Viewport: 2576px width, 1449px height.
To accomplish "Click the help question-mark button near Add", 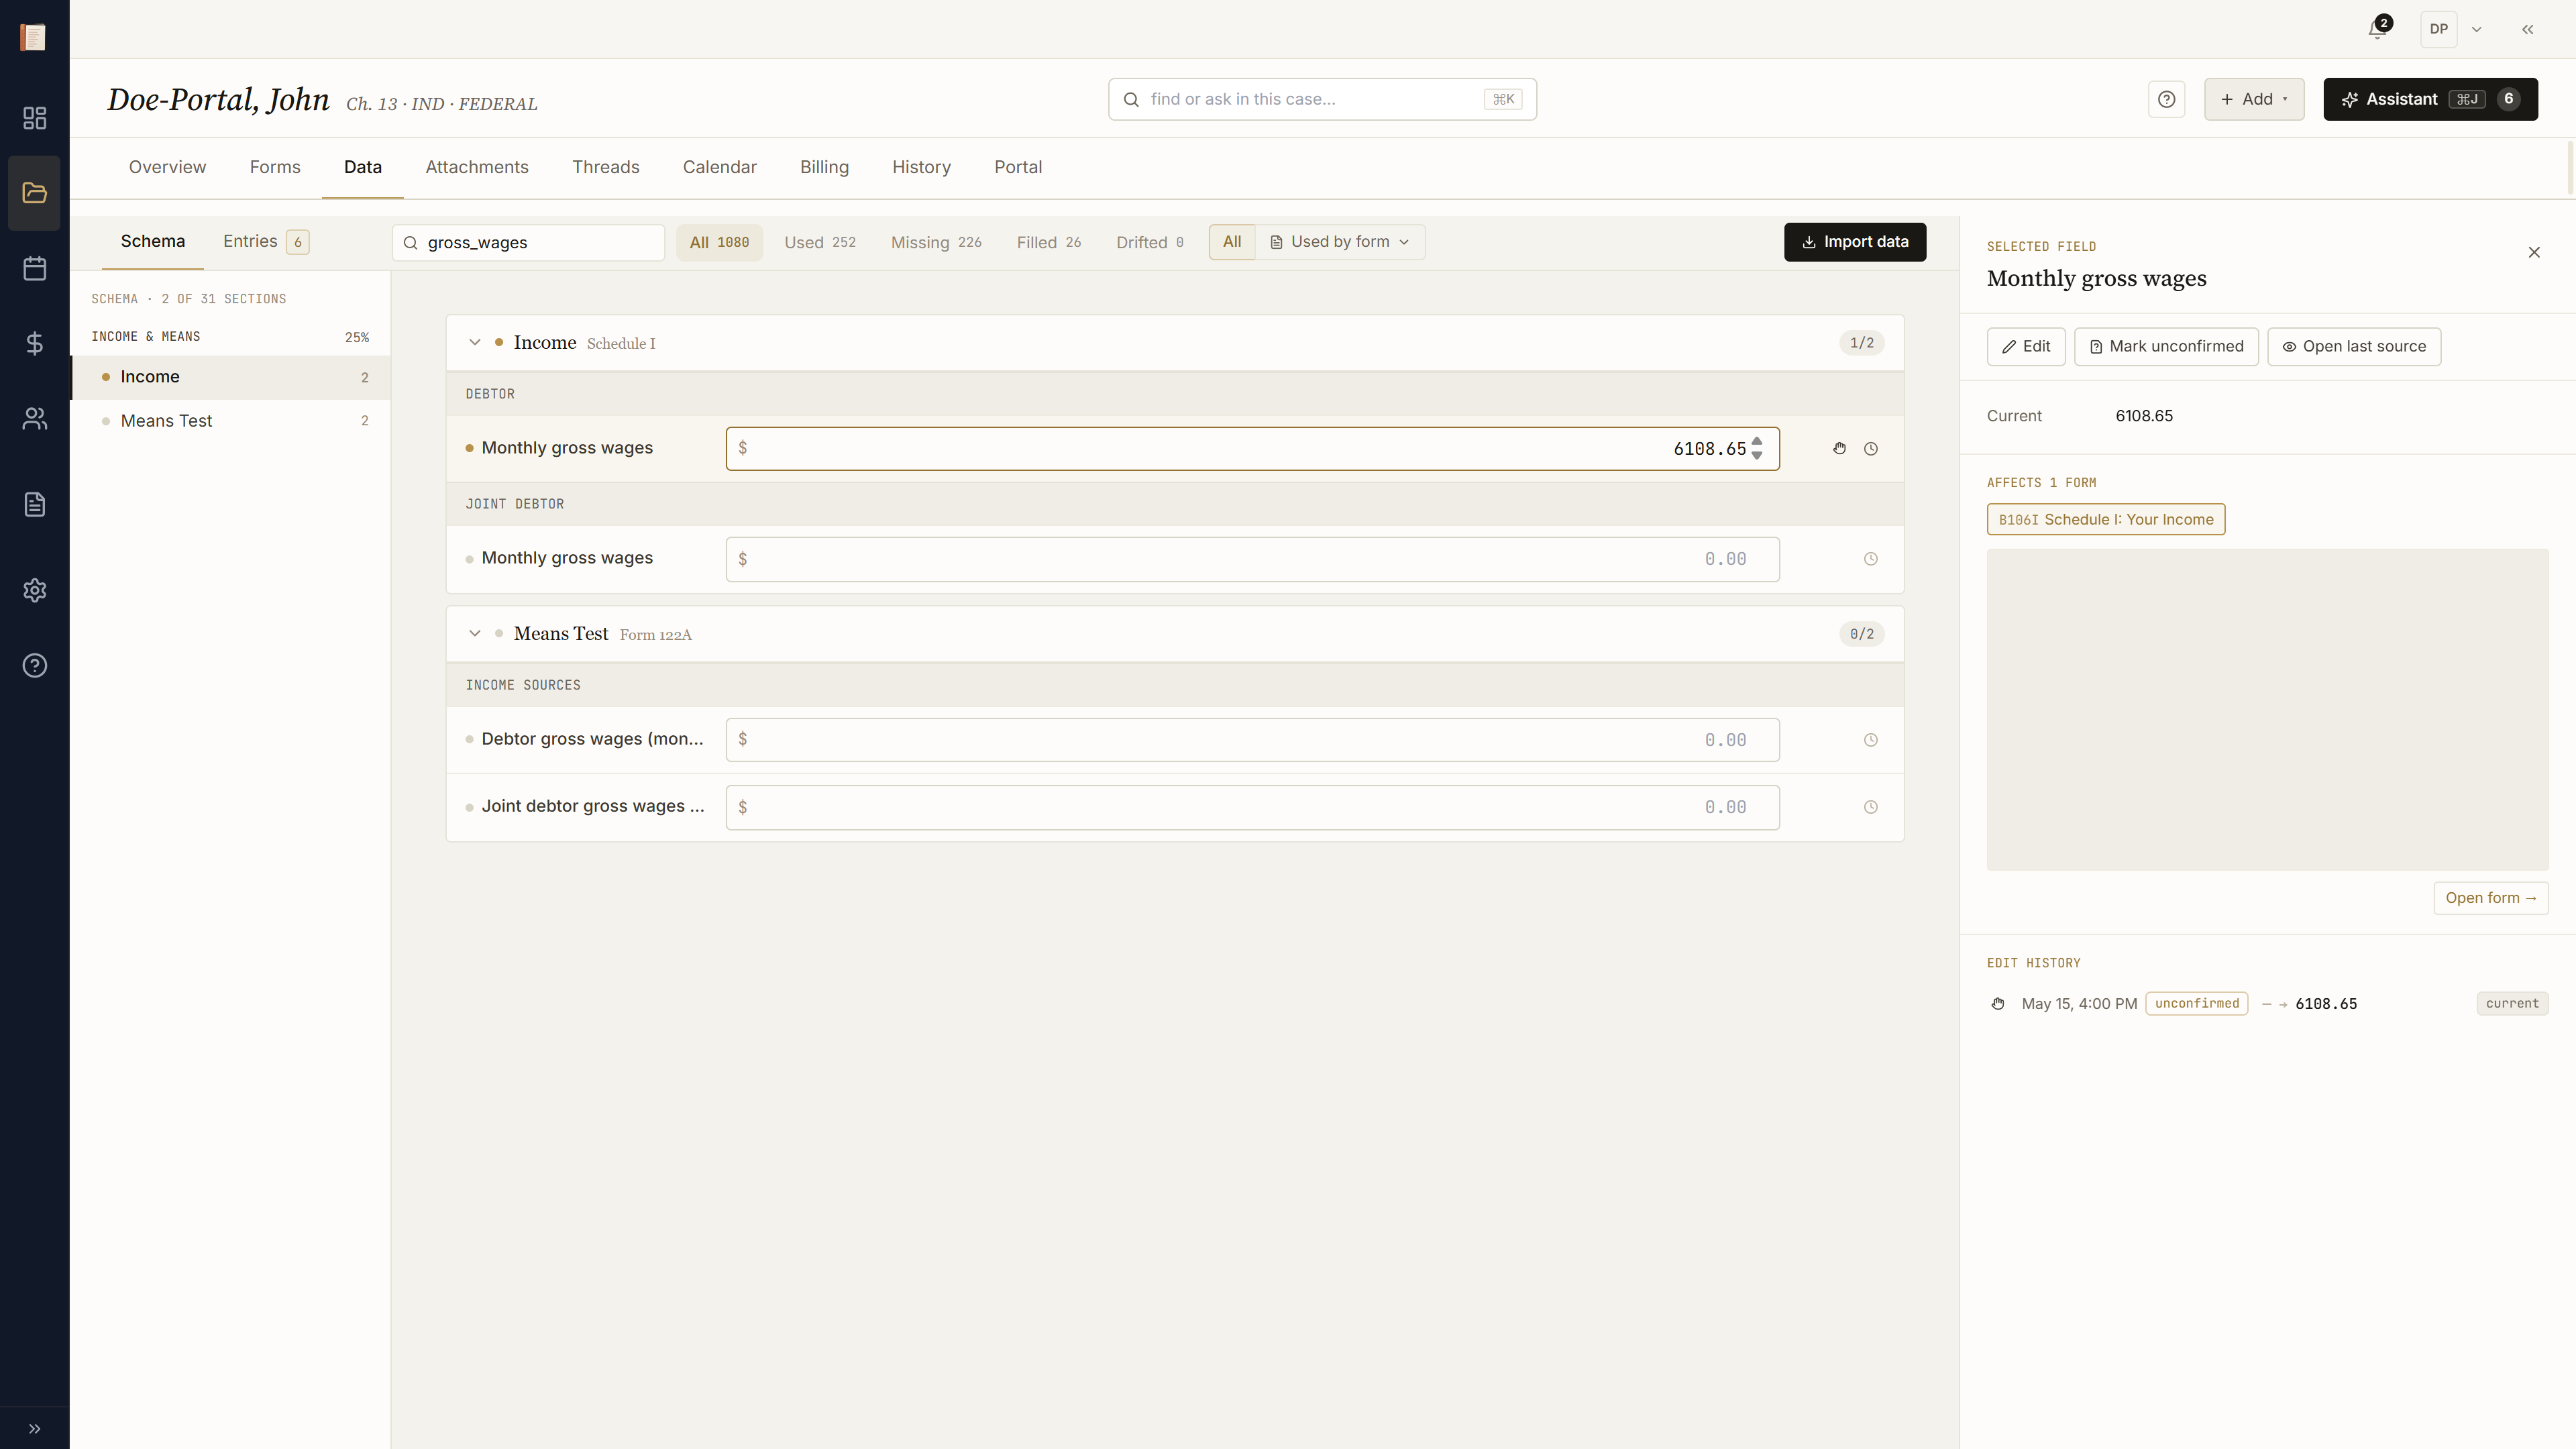I will coord(2166,99).
